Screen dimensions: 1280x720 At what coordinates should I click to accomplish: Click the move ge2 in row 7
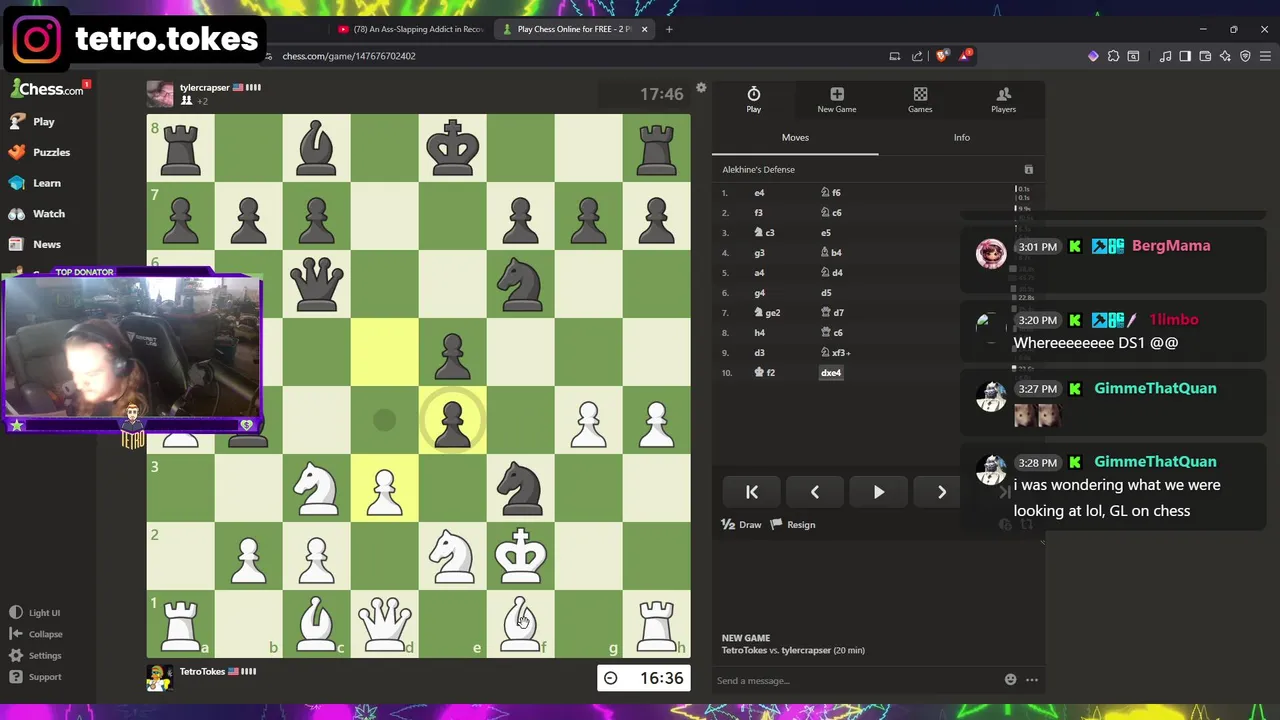(768, 313)
